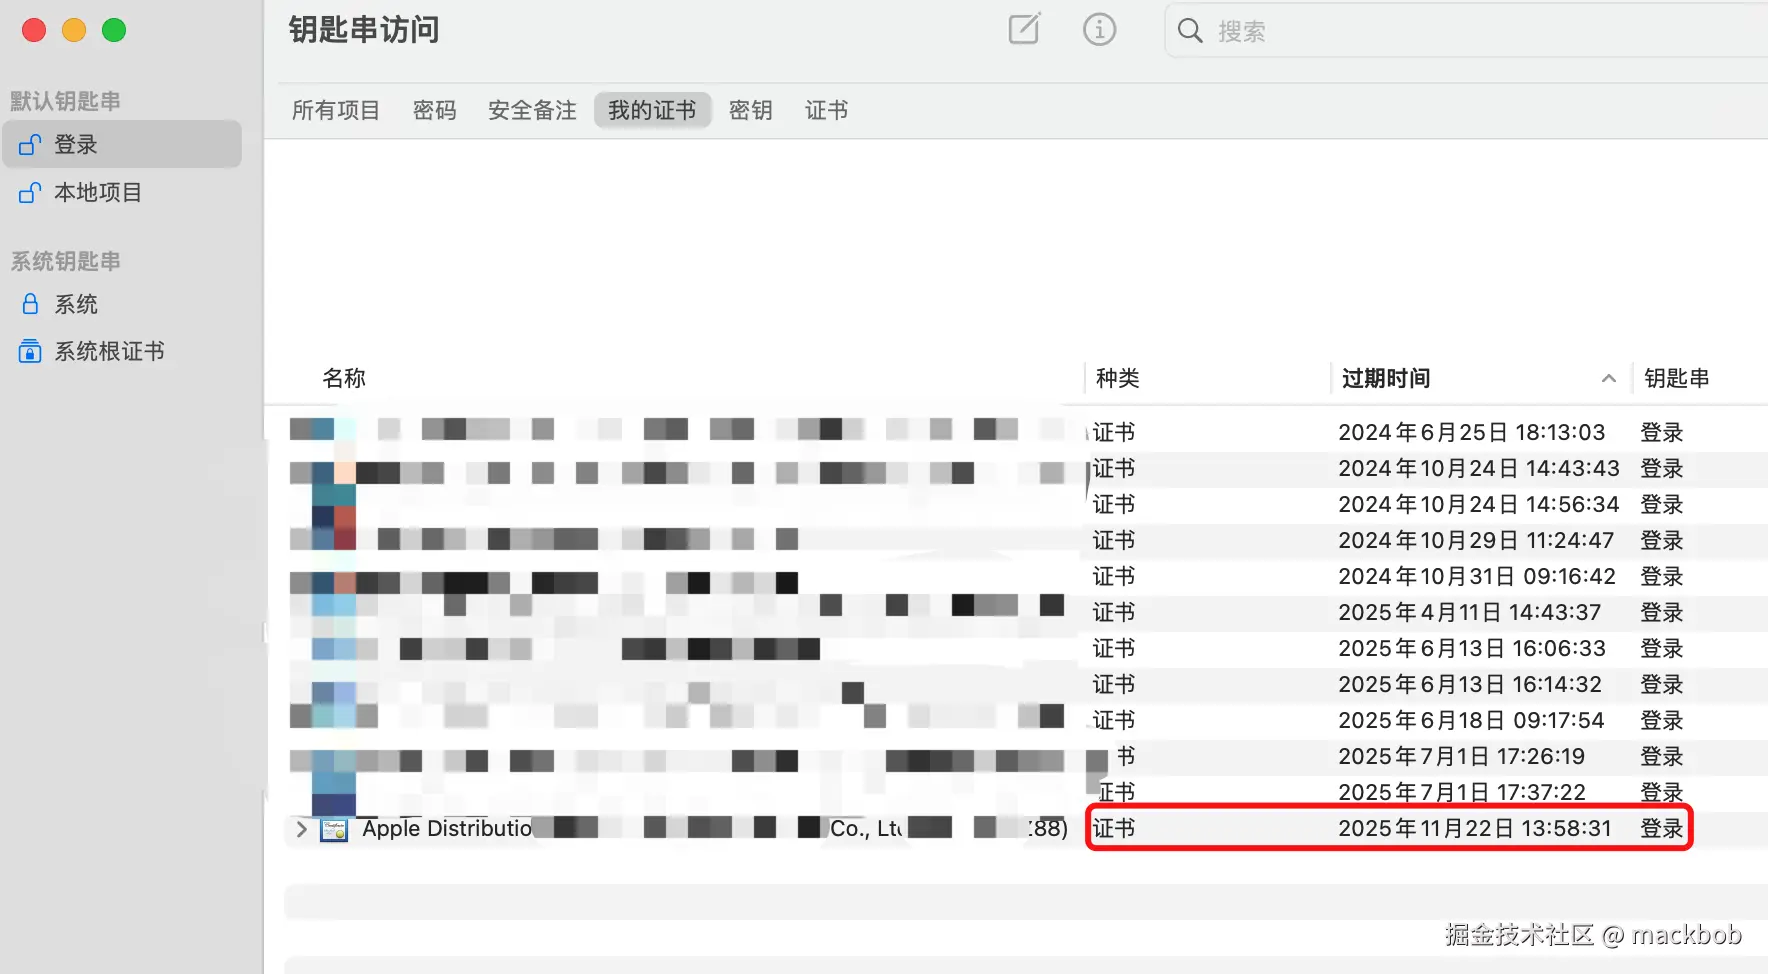Image resolution: width=1768 pixels, height=974 pixels.
Task: Click the green zoom window button
Action: [x=114, y=30]
